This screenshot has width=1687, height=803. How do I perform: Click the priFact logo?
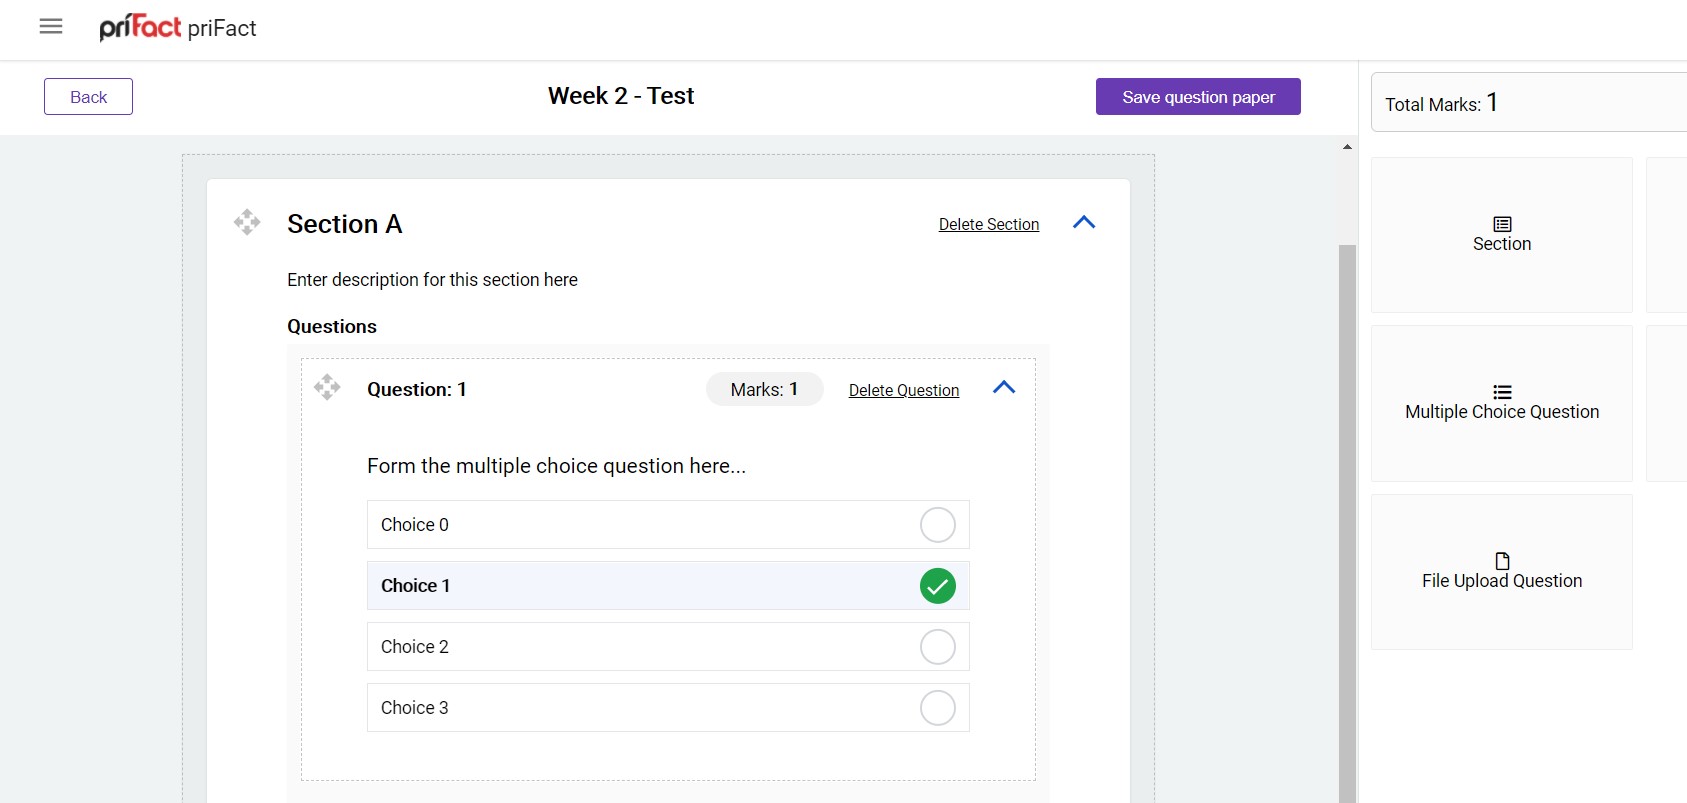140,27
